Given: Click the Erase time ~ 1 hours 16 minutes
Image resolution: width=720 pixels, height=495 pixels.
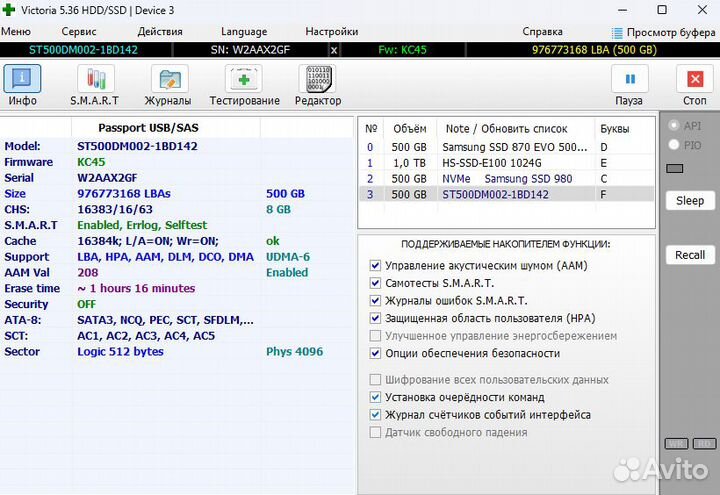Looking at the screenshot, I should coord(136,288).
